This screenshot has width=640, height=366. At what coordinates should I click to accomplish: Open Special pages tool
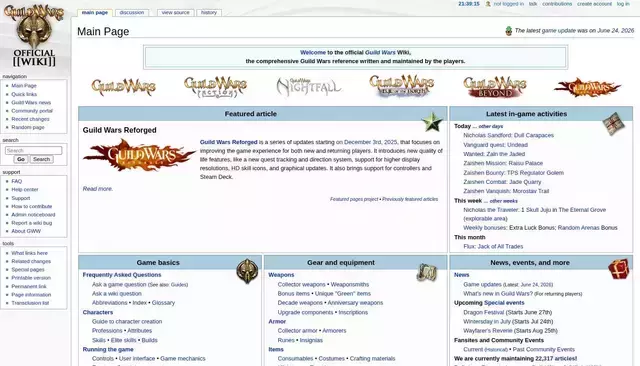tap(28, 270)
